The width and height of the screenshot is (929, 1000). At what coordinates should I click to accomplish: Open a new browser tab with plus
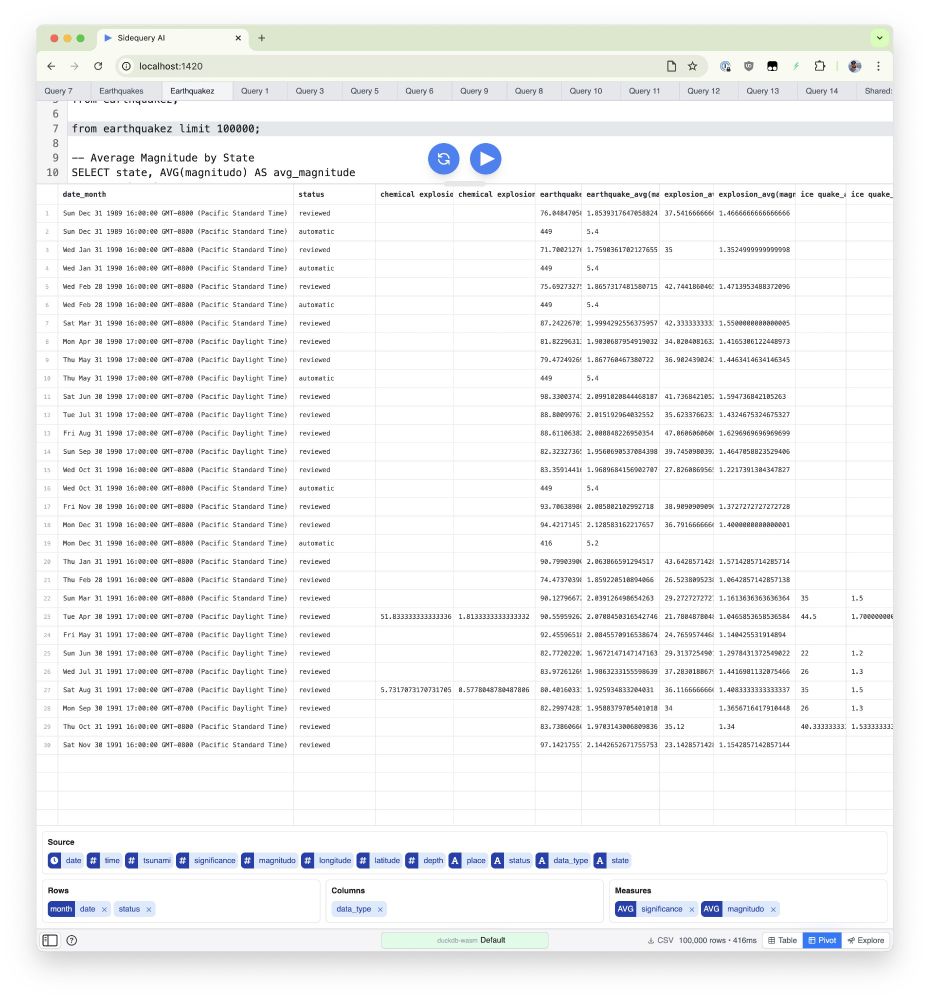tap(261, 38)
